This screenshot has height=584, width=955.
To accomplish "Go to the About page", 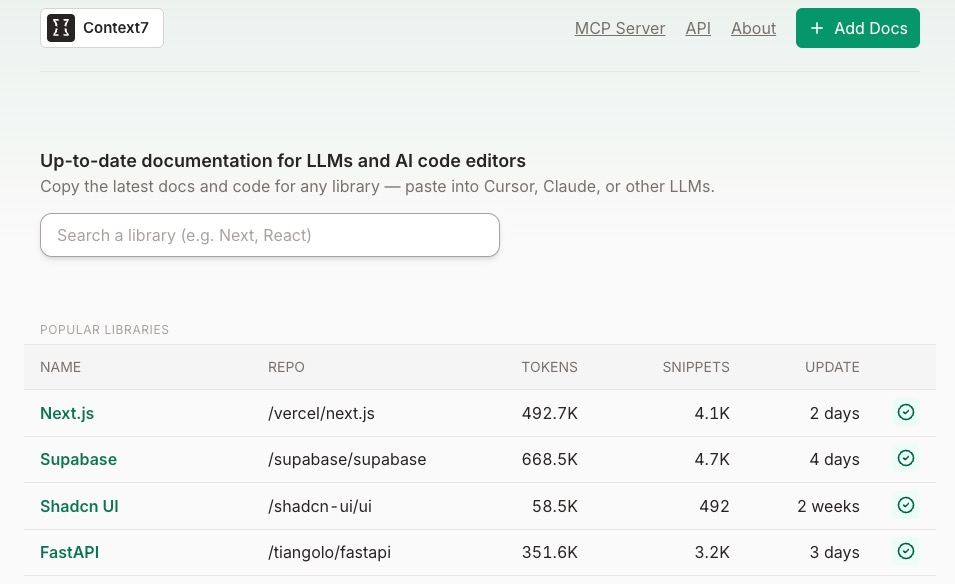I will click(753, 28).
